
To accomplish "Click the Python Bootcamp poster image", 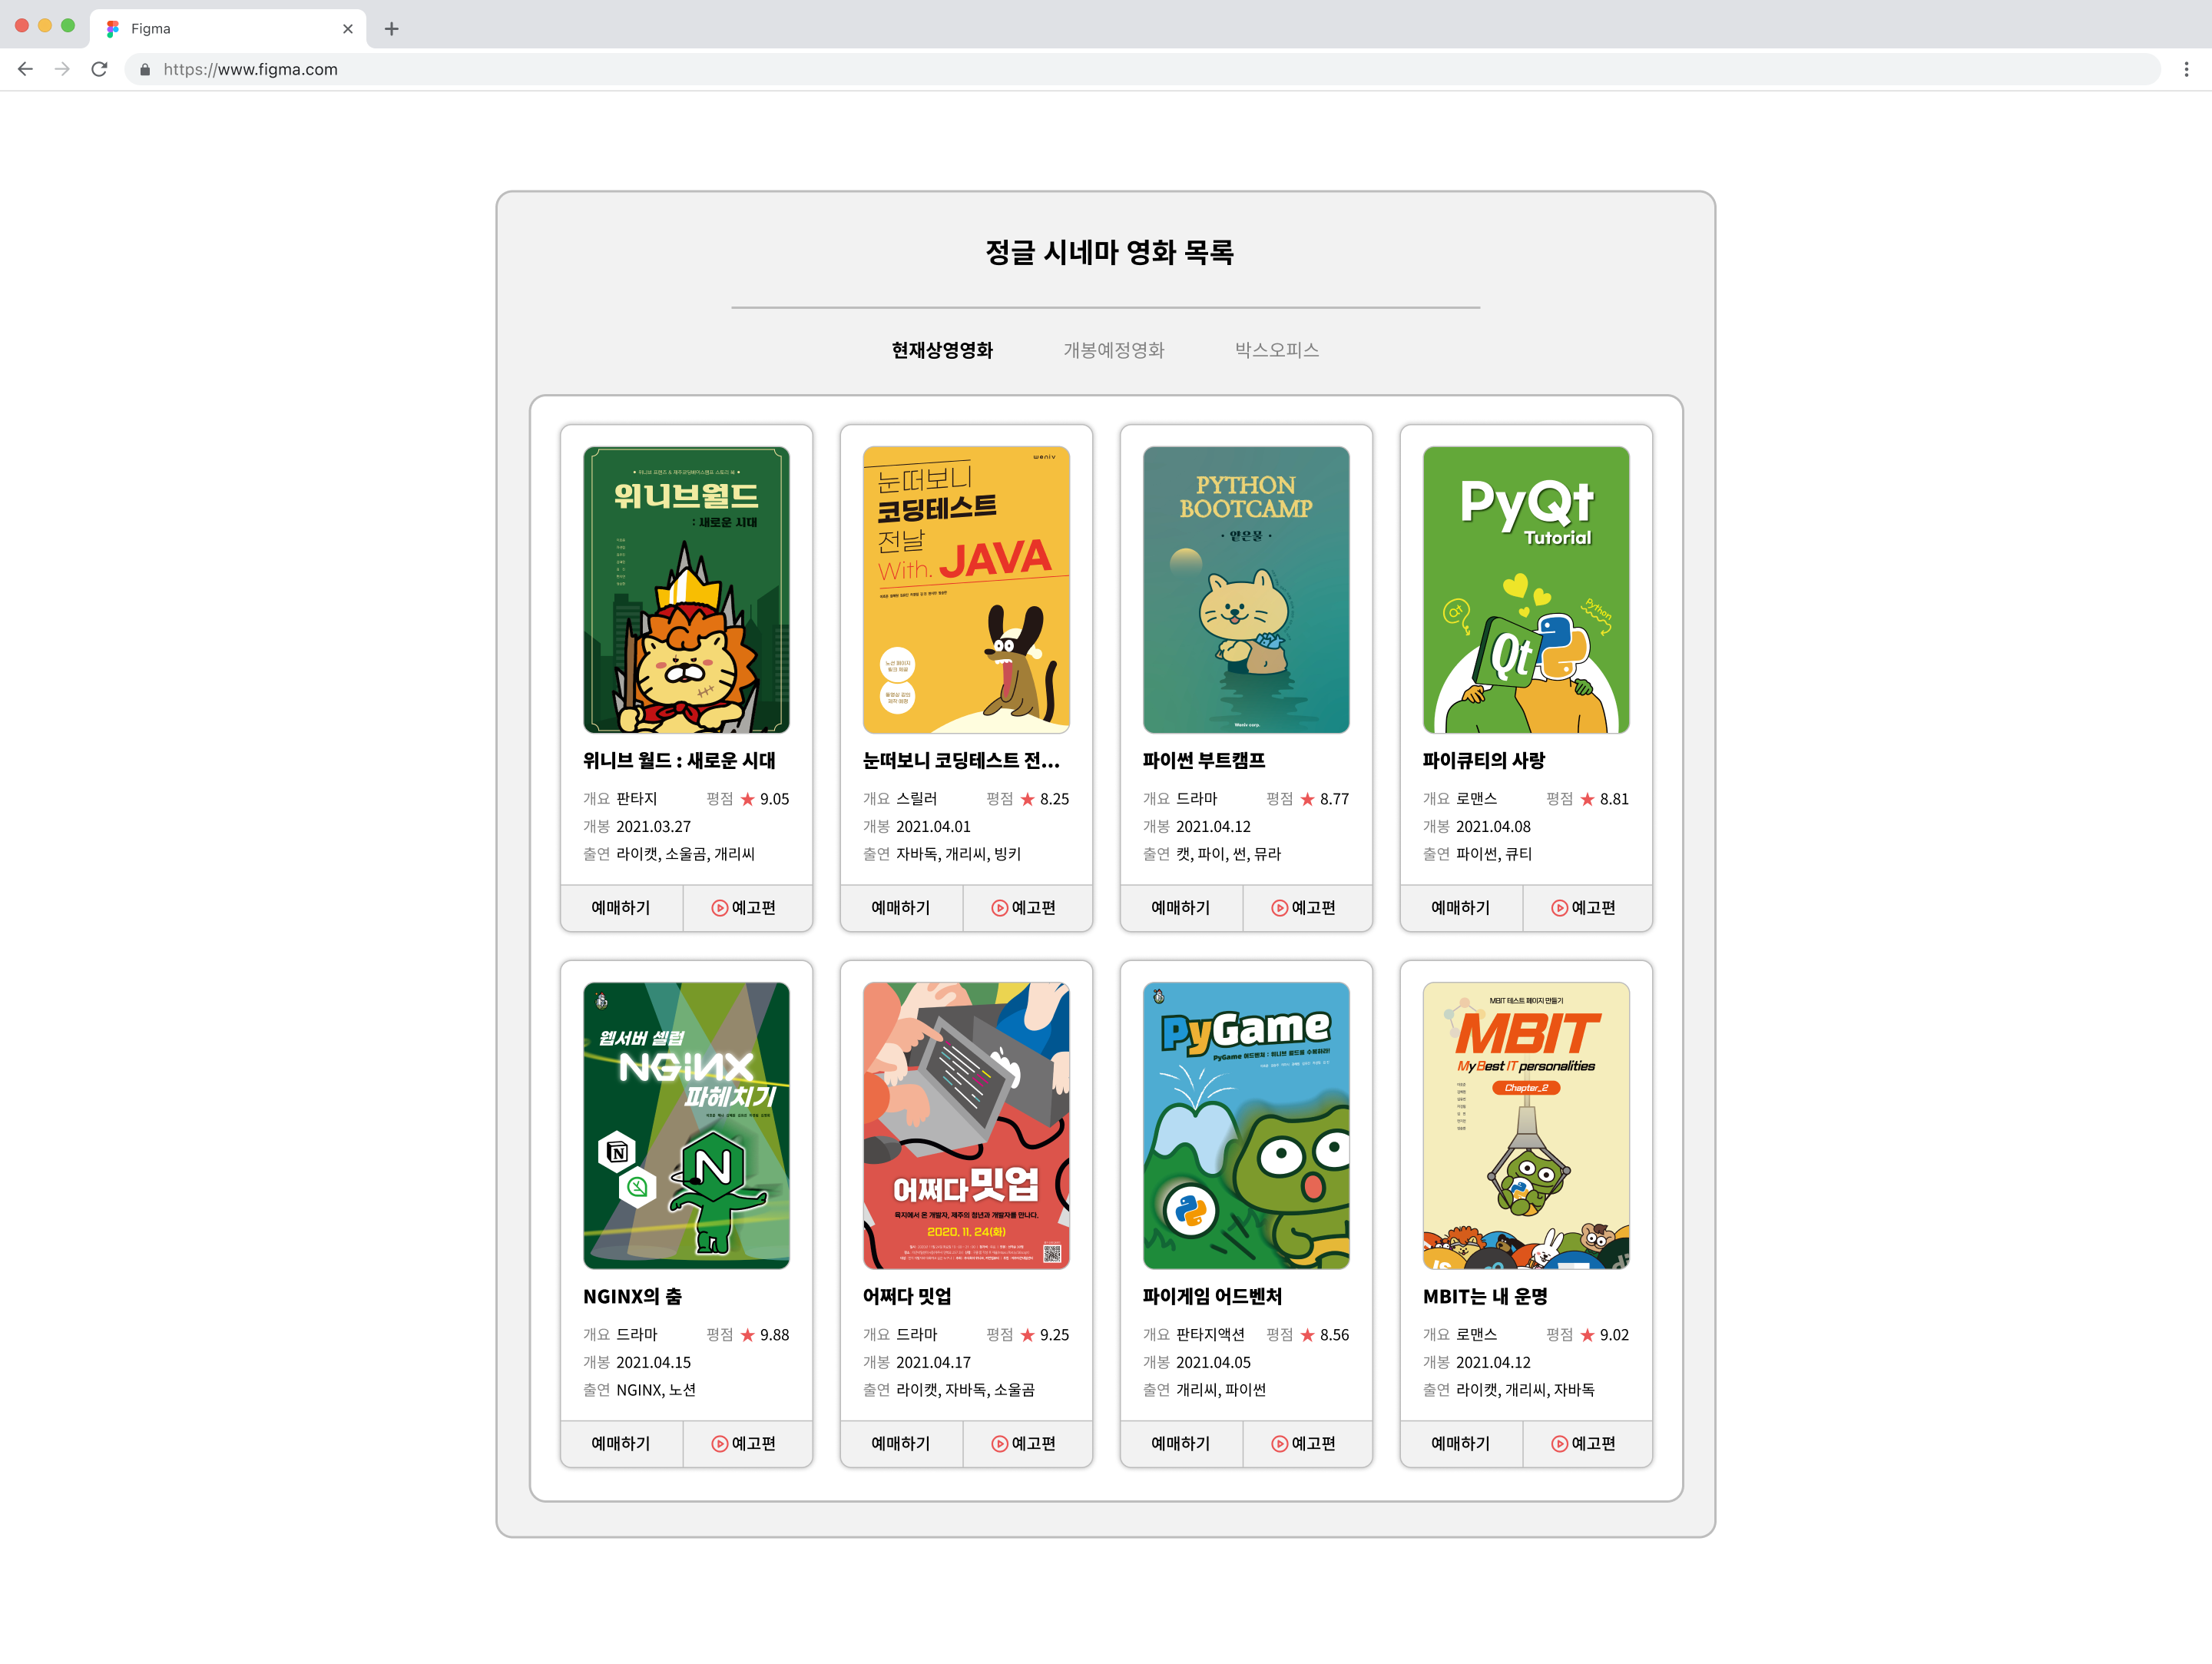I will click(x=1246, y=590).
